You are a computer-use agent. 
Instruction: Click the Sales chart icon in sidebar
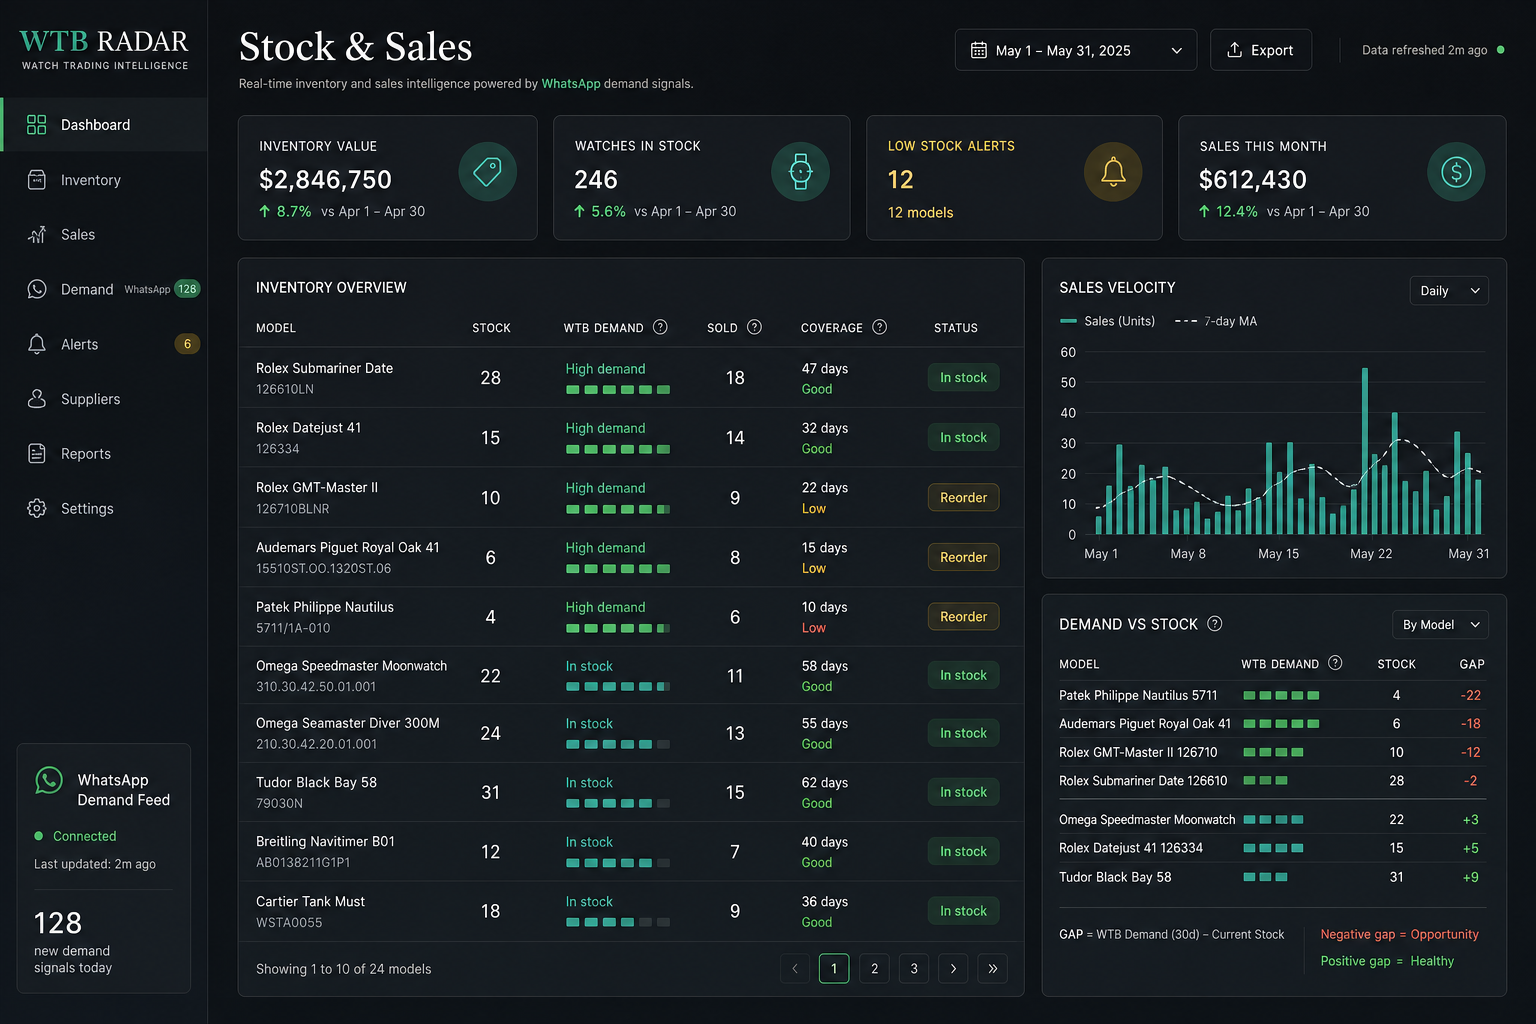[37, 234]
